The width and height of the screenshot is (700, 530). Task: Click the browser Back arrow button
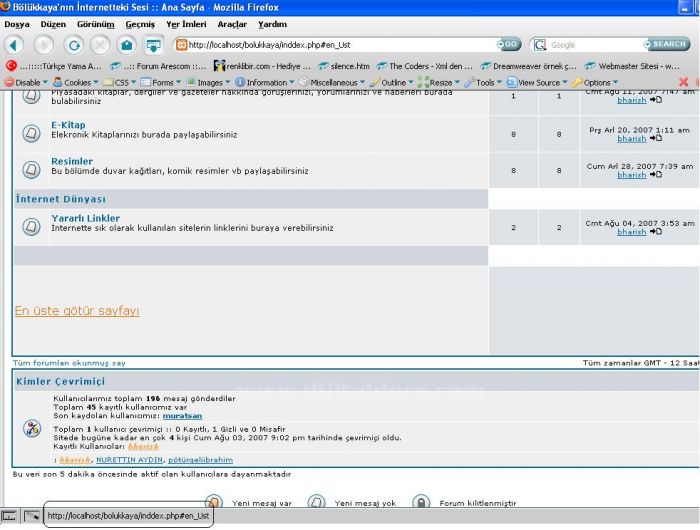tap(14, 45)
